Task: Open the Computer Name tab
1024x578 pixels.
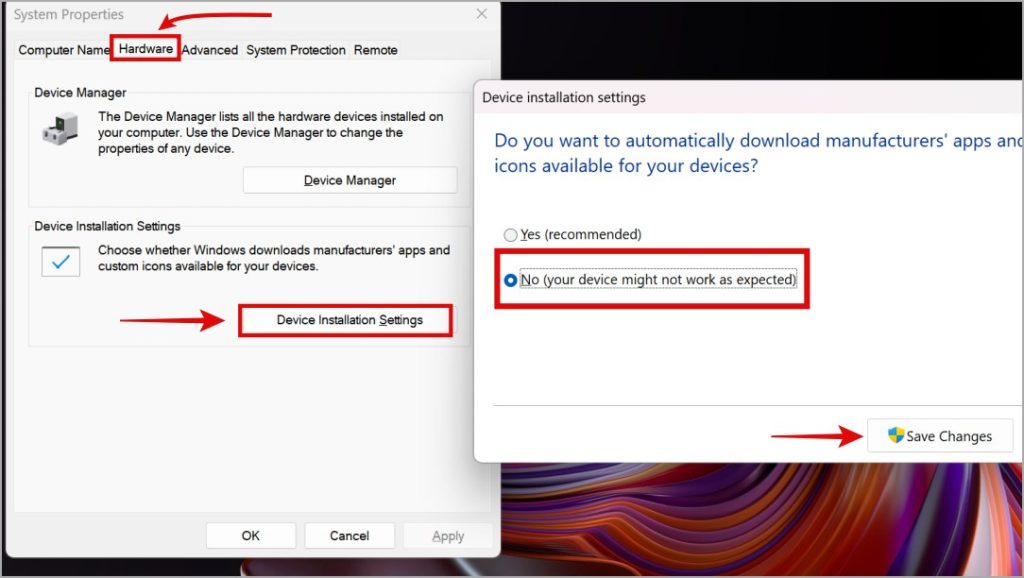Action: point(63,49)
